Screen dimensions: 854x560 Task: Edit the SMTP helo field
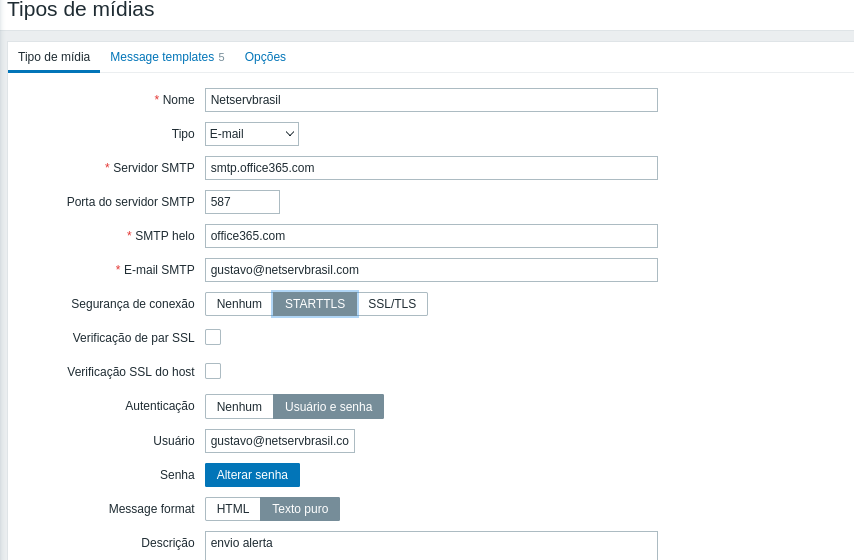coord(431,236)
